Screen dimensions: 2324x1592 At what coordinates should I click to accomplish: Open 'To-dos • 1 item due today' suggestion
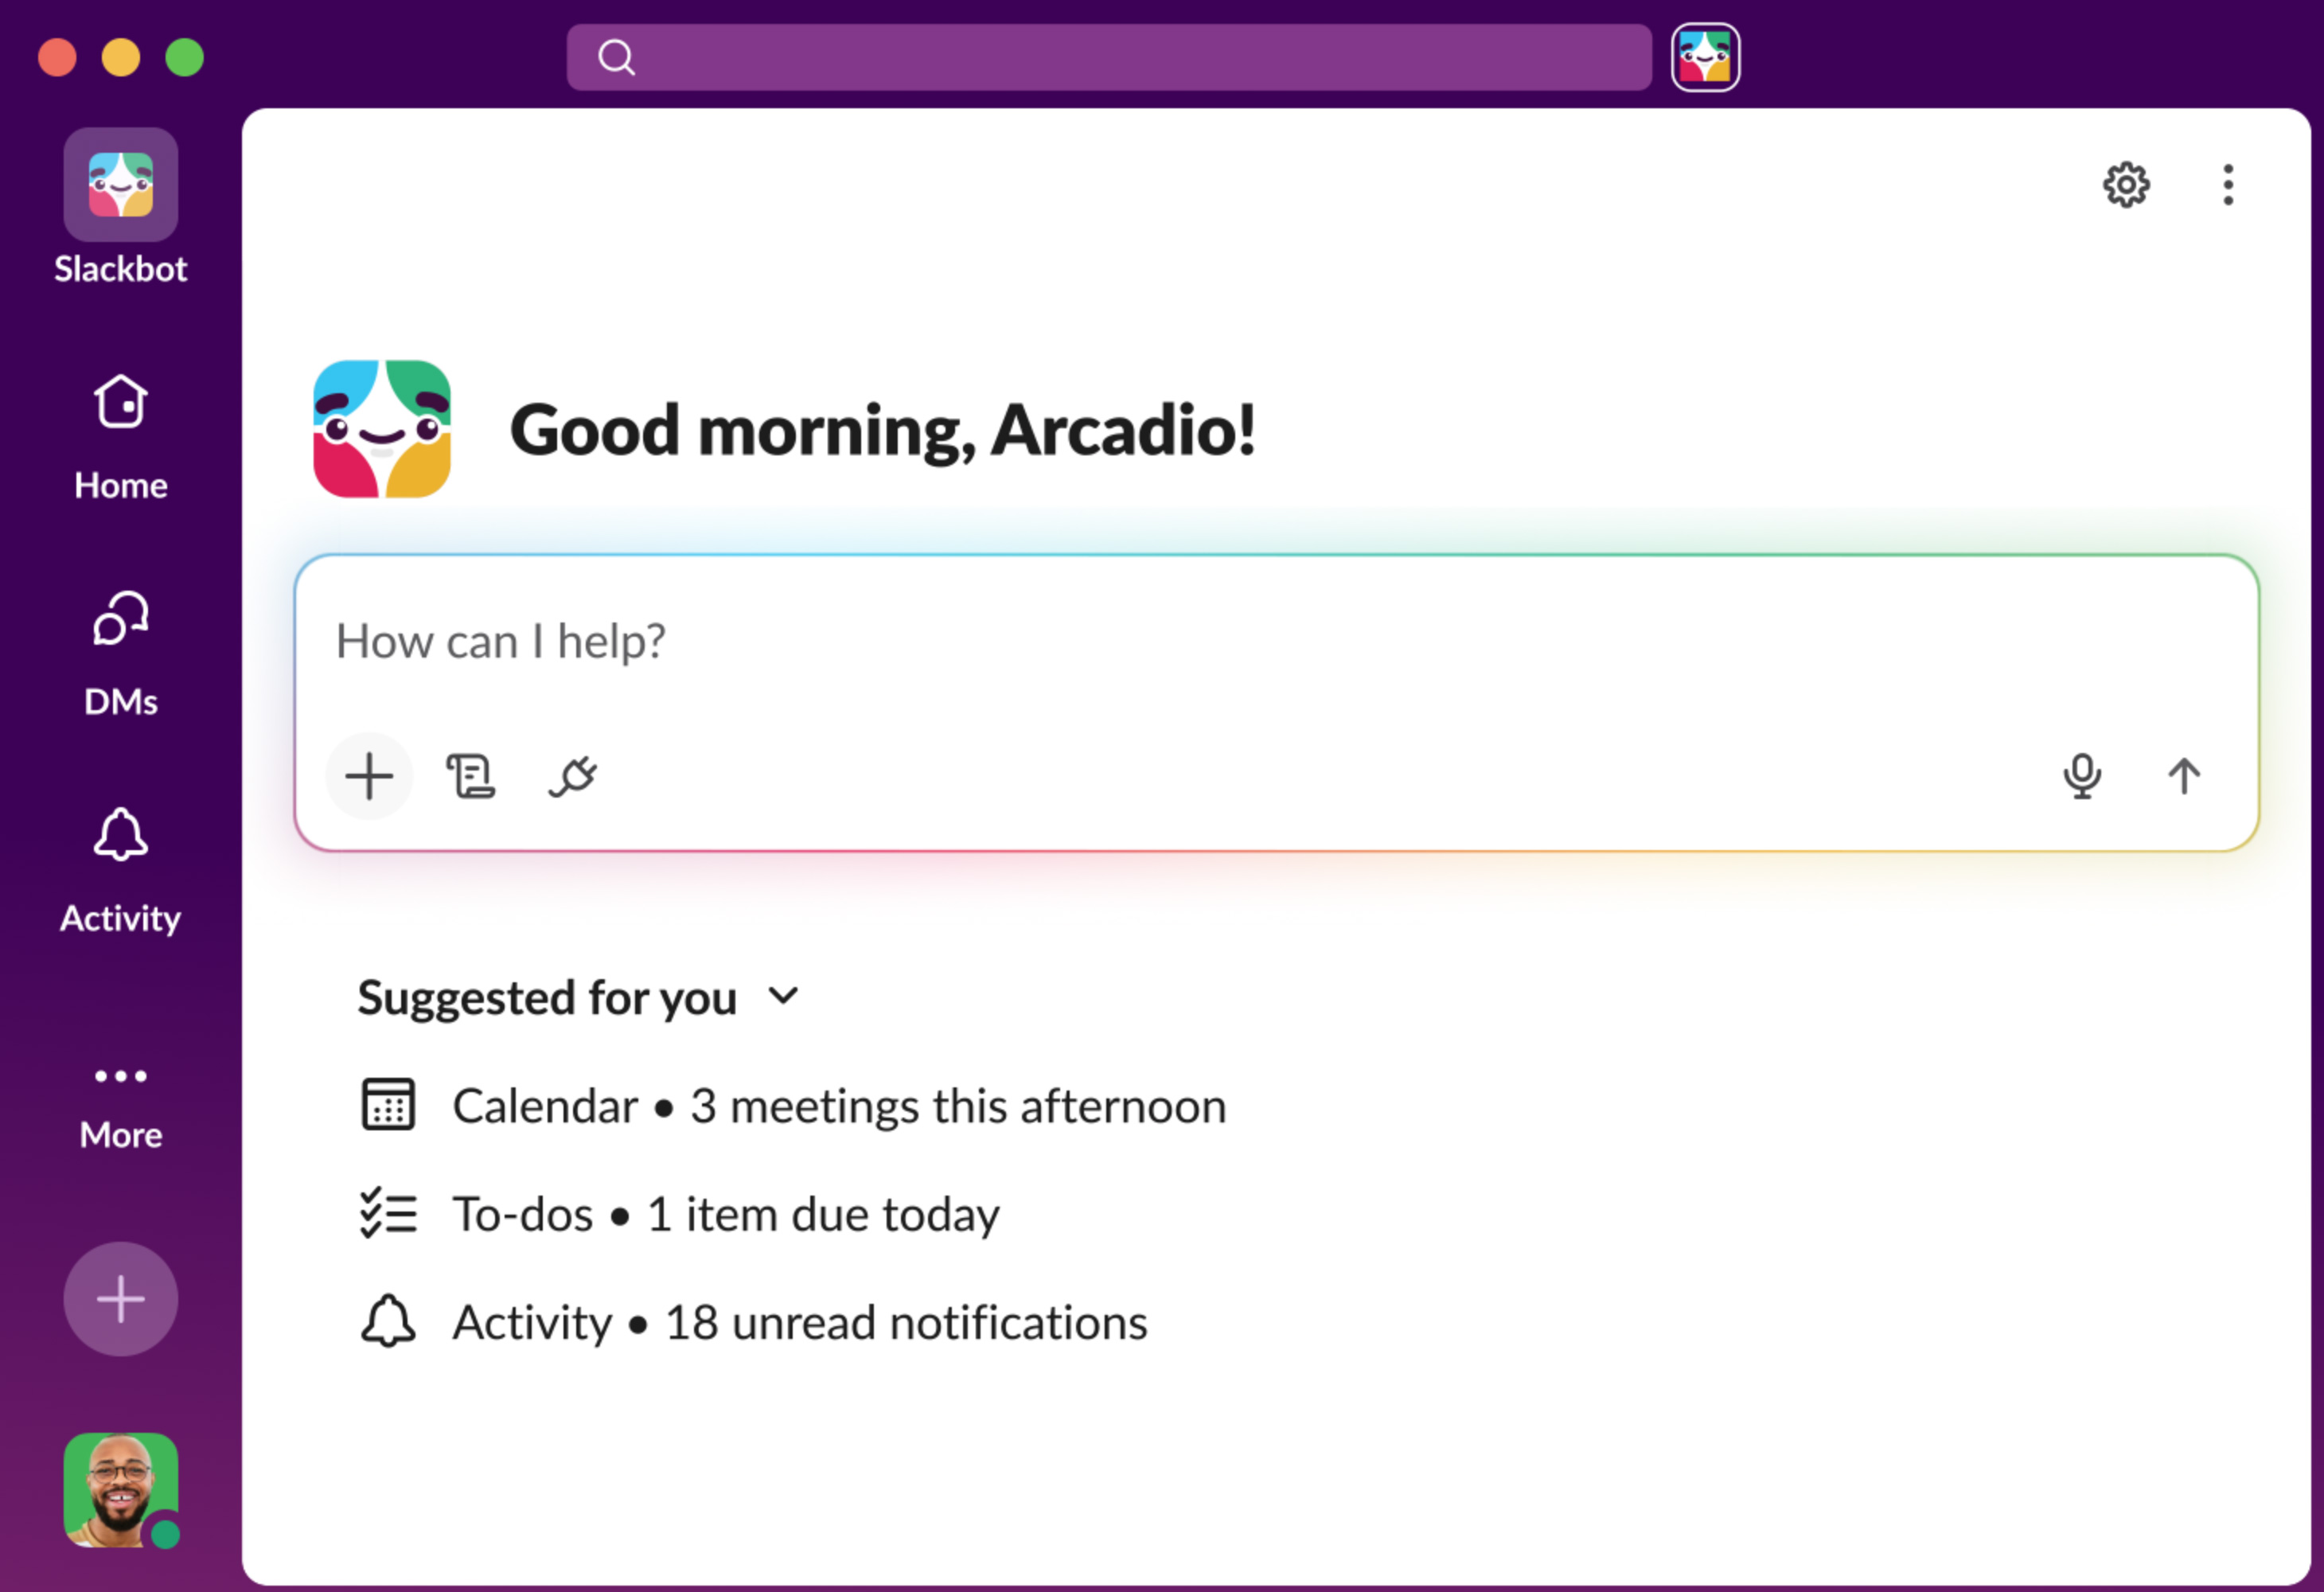click(x=679, y=1213)
